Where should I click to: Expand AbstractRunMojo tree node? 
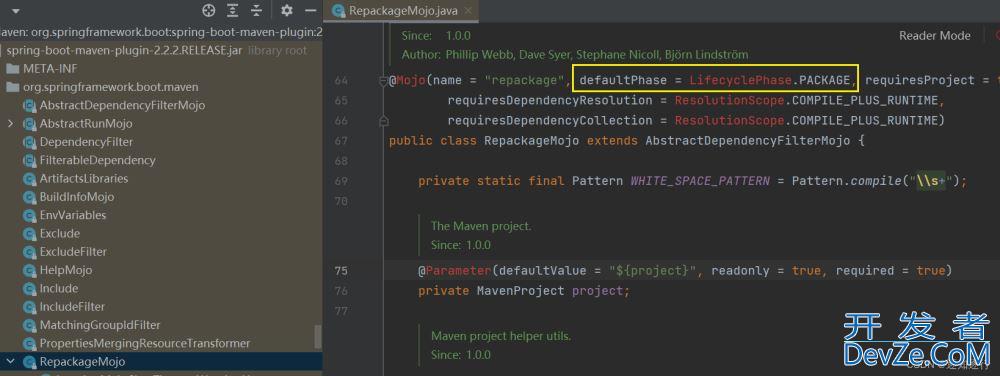10,123
